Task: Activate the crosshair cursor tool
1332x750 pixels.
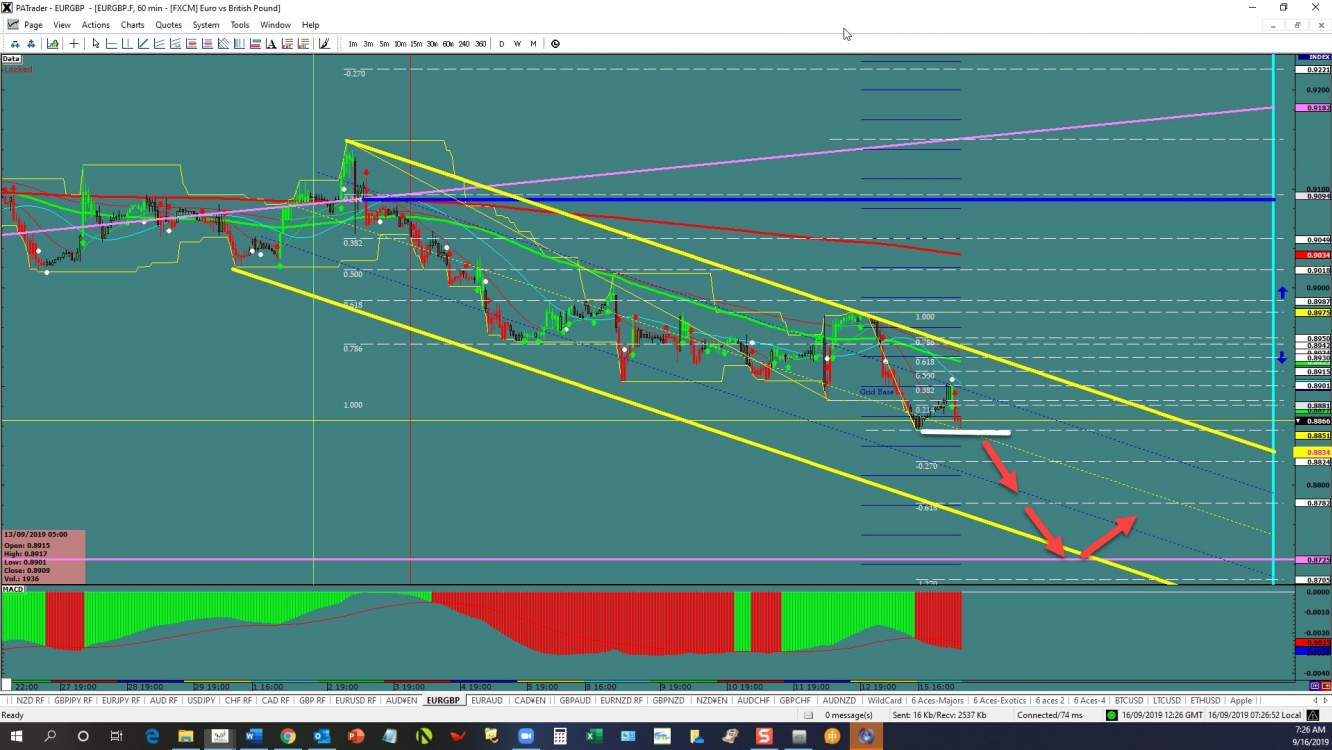Action: point(74,43)
